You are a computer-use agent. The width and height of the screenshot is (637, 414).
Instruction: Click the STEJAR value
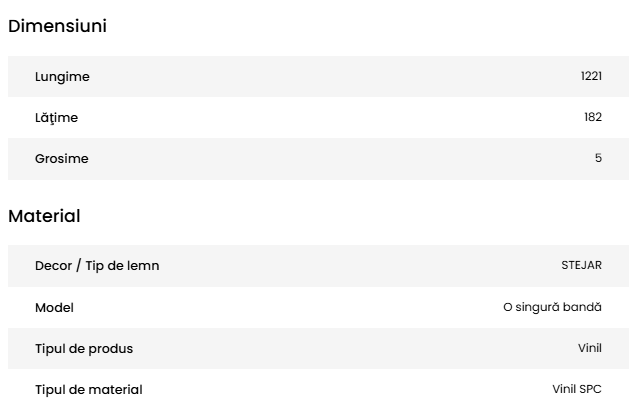coord(581,266)
